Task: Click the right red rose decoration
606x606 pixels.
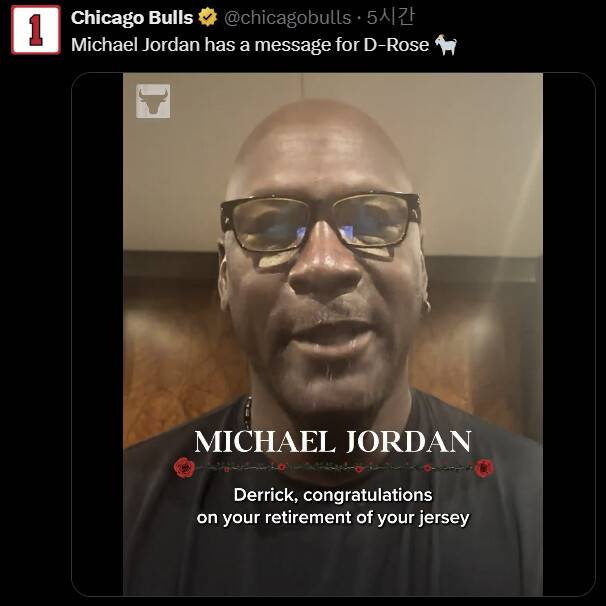Action: pyautogui.click(x=483, y=468)
